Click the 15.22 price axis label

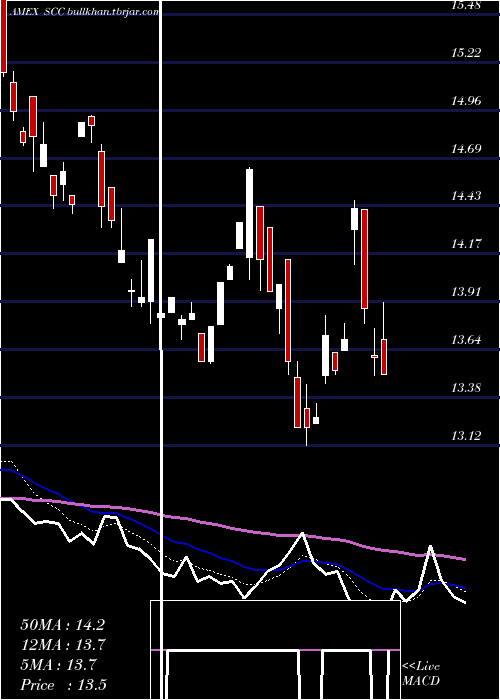pyautogui.click(x=466, y=53)
